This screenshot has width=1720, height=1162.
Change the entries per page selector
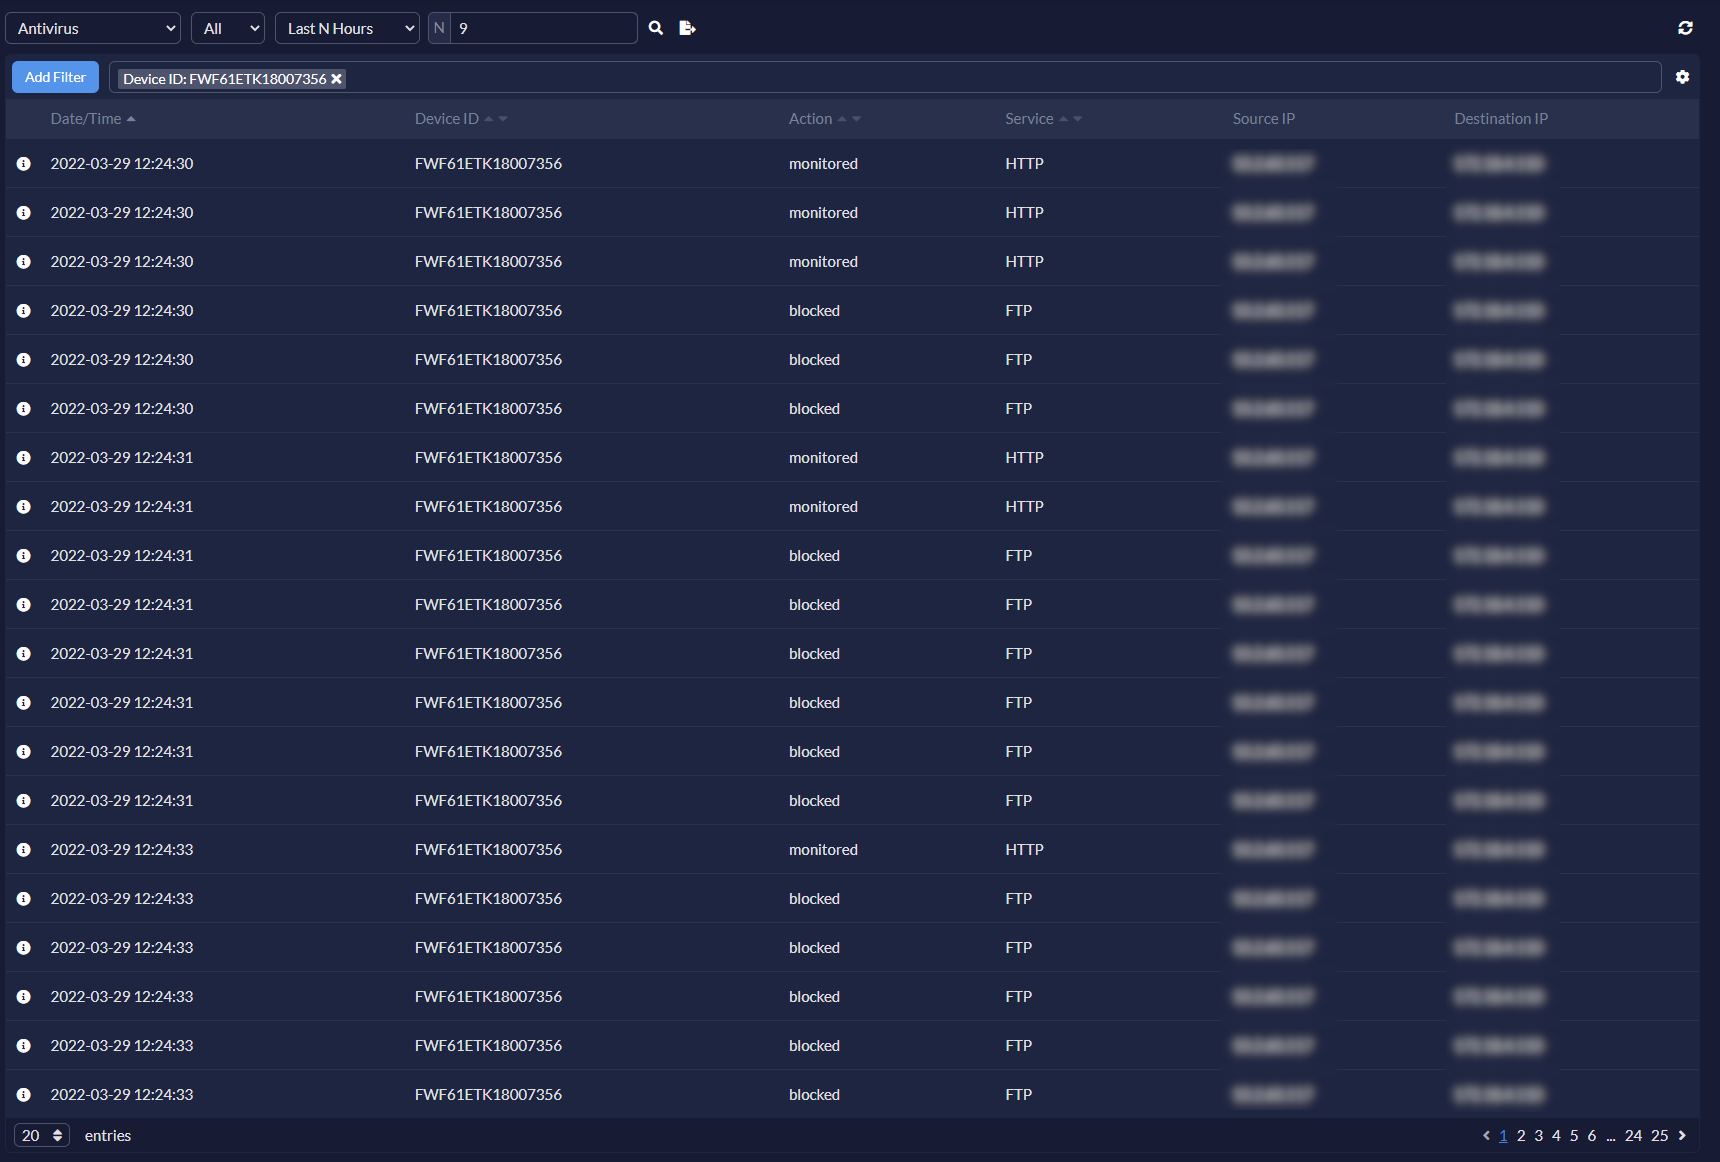click(42, 1135)
